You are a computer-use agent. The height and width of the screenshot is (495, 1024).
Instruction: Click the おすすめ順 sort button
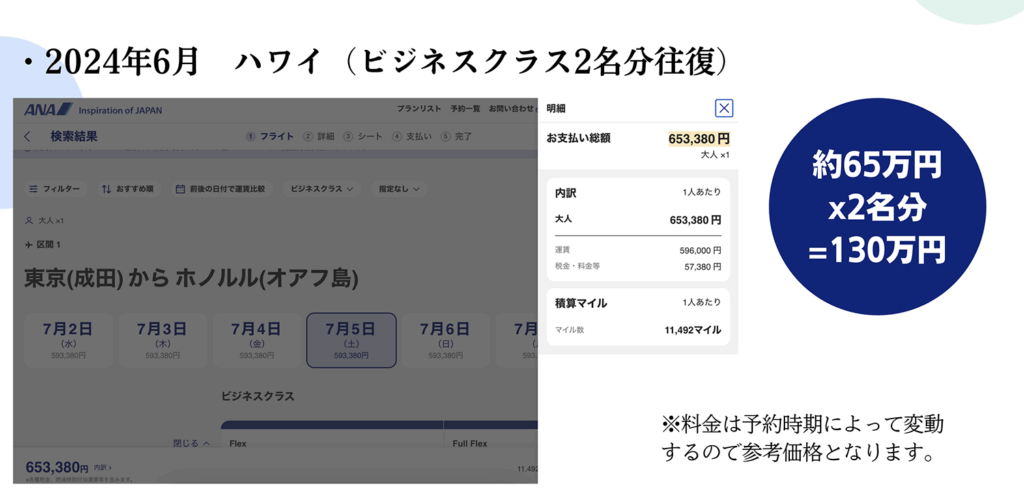128,188
